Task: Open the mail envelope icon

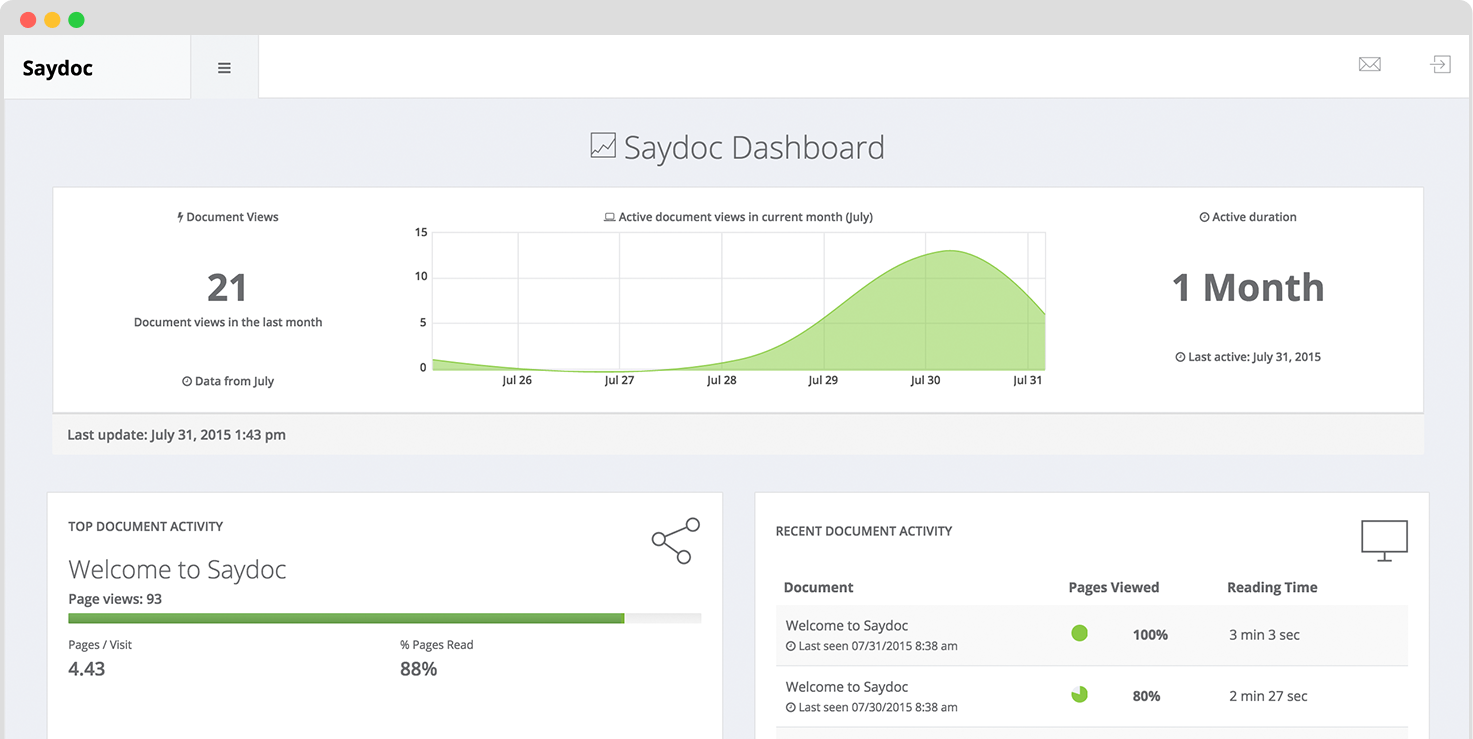Action: click(1369, 64)
